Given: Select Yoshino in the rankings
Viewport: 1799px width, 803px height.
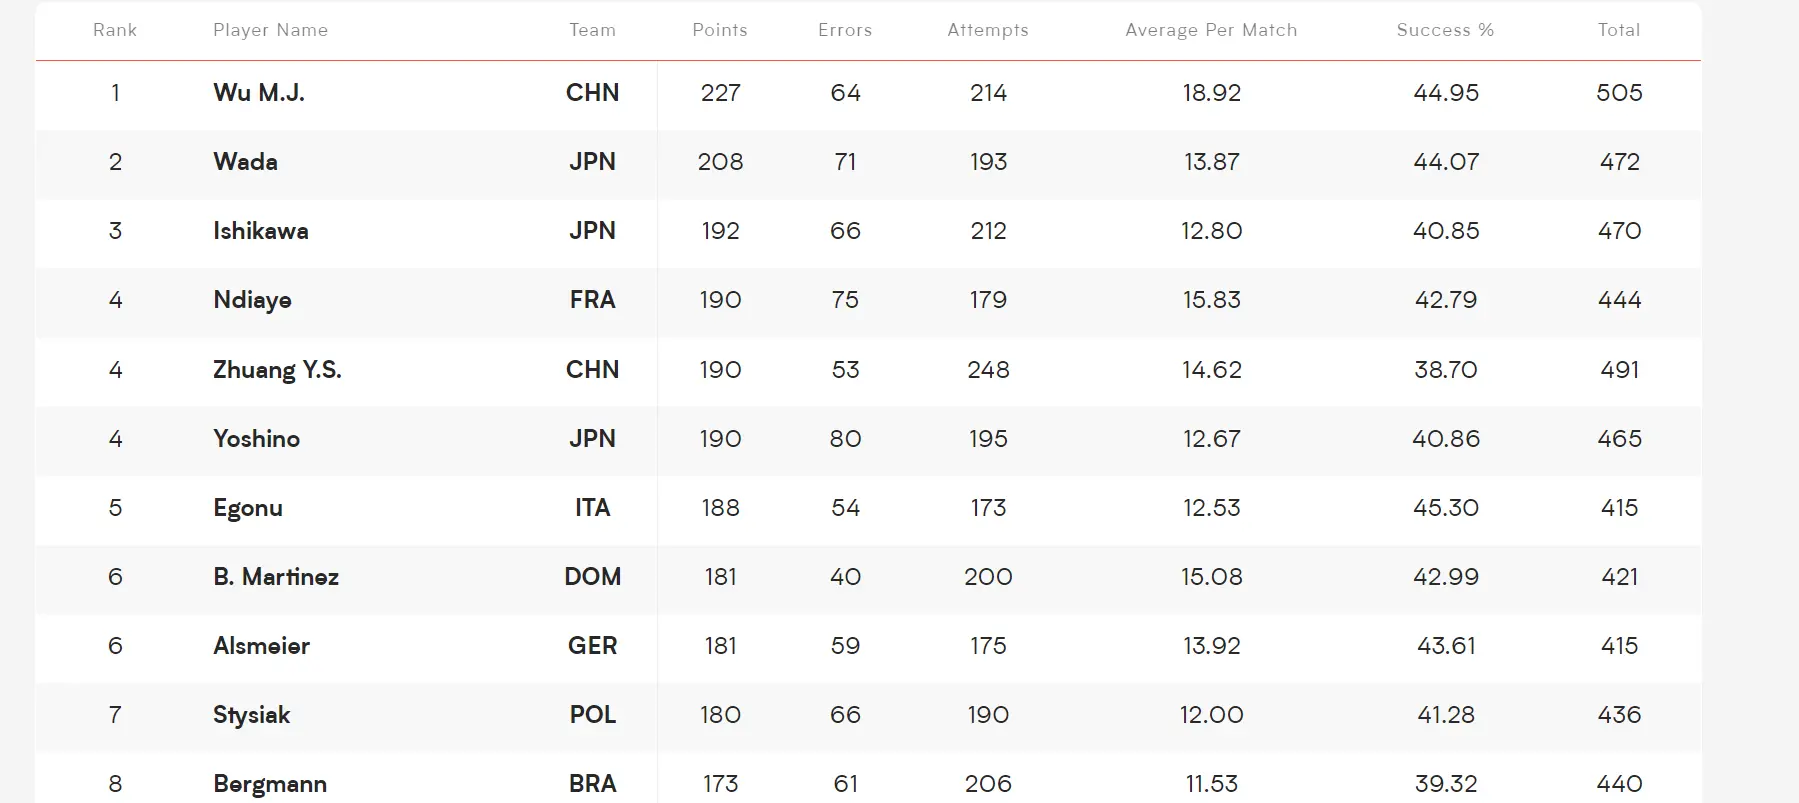Looking at the screenshot, I should pyautogui.click(x=256, y=439).
